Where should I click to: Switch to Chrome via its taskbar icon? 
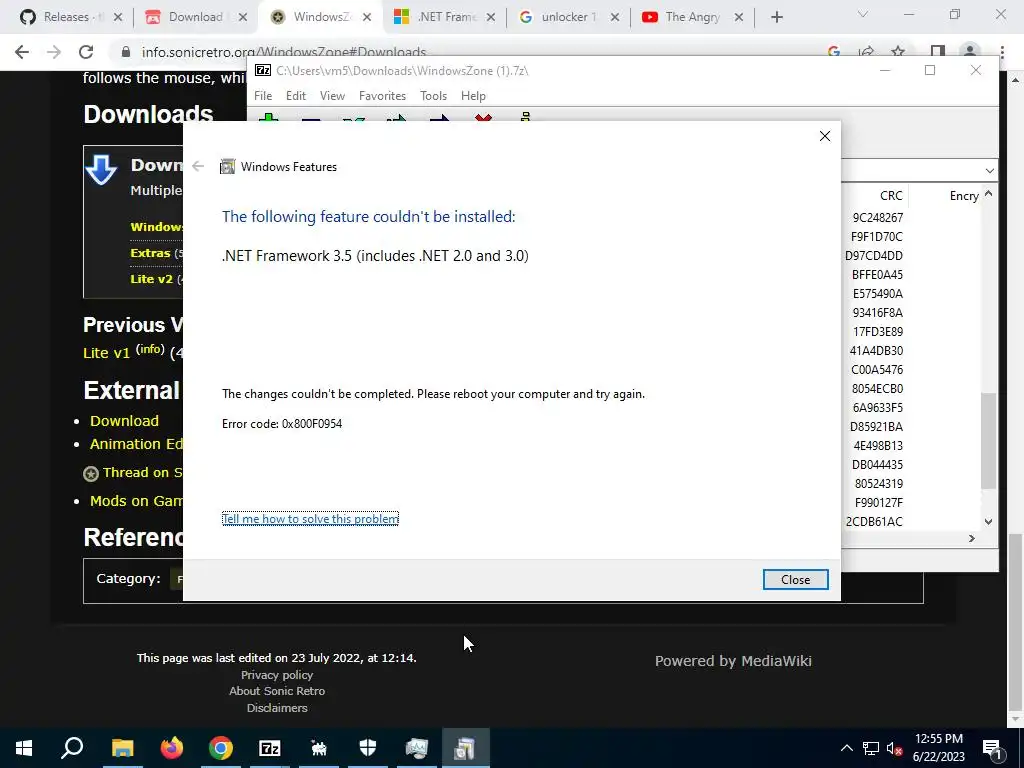pyautogui.click(x=221, y=748)
